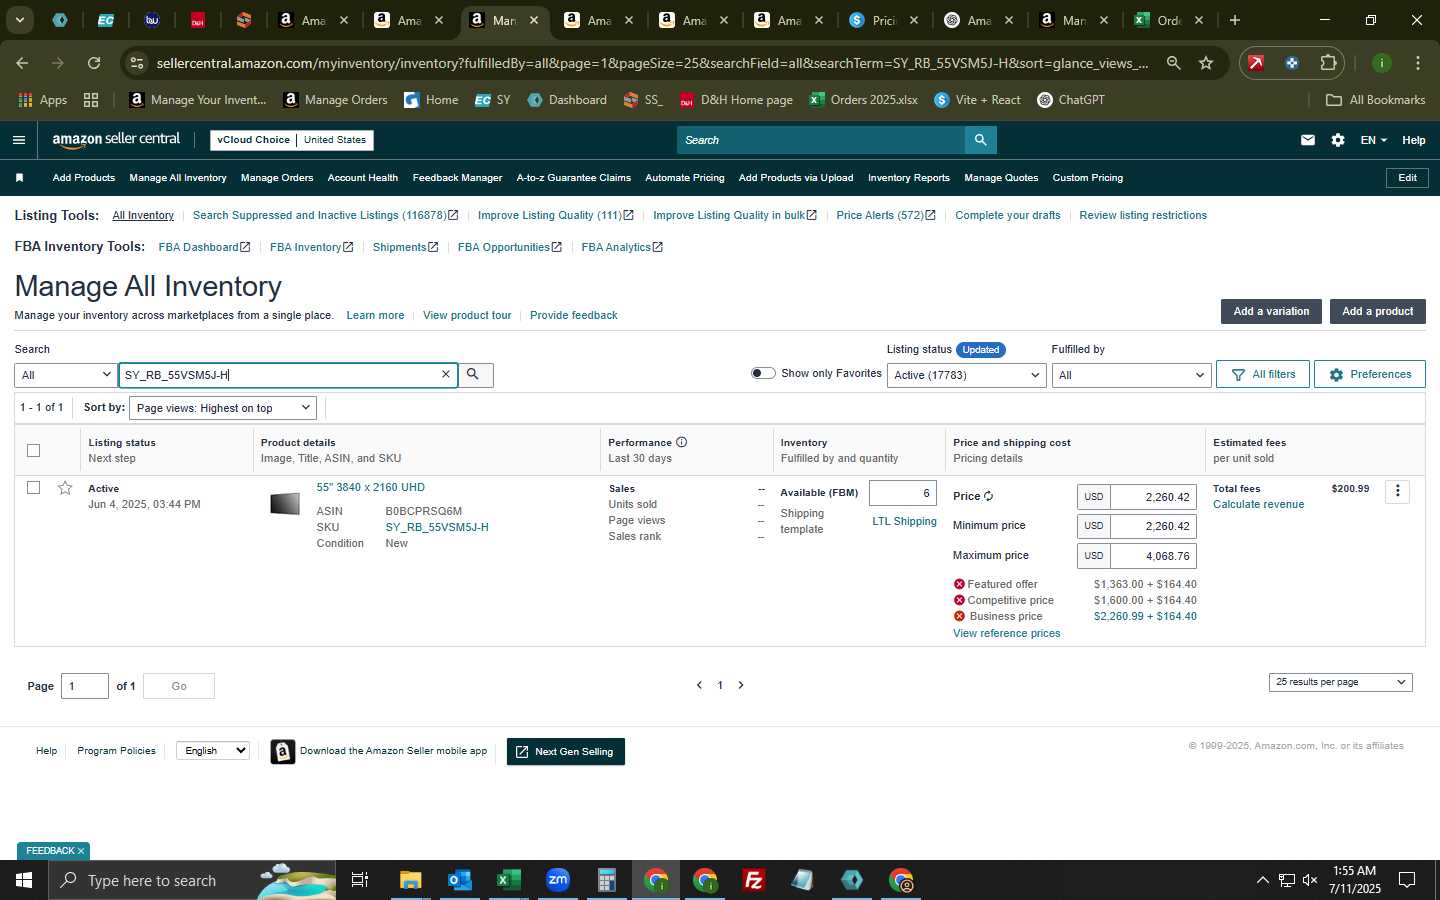Open Custom Pricing in navigation bar
The height and width of the screenshot is (900, 1440).
(1088, 178)
